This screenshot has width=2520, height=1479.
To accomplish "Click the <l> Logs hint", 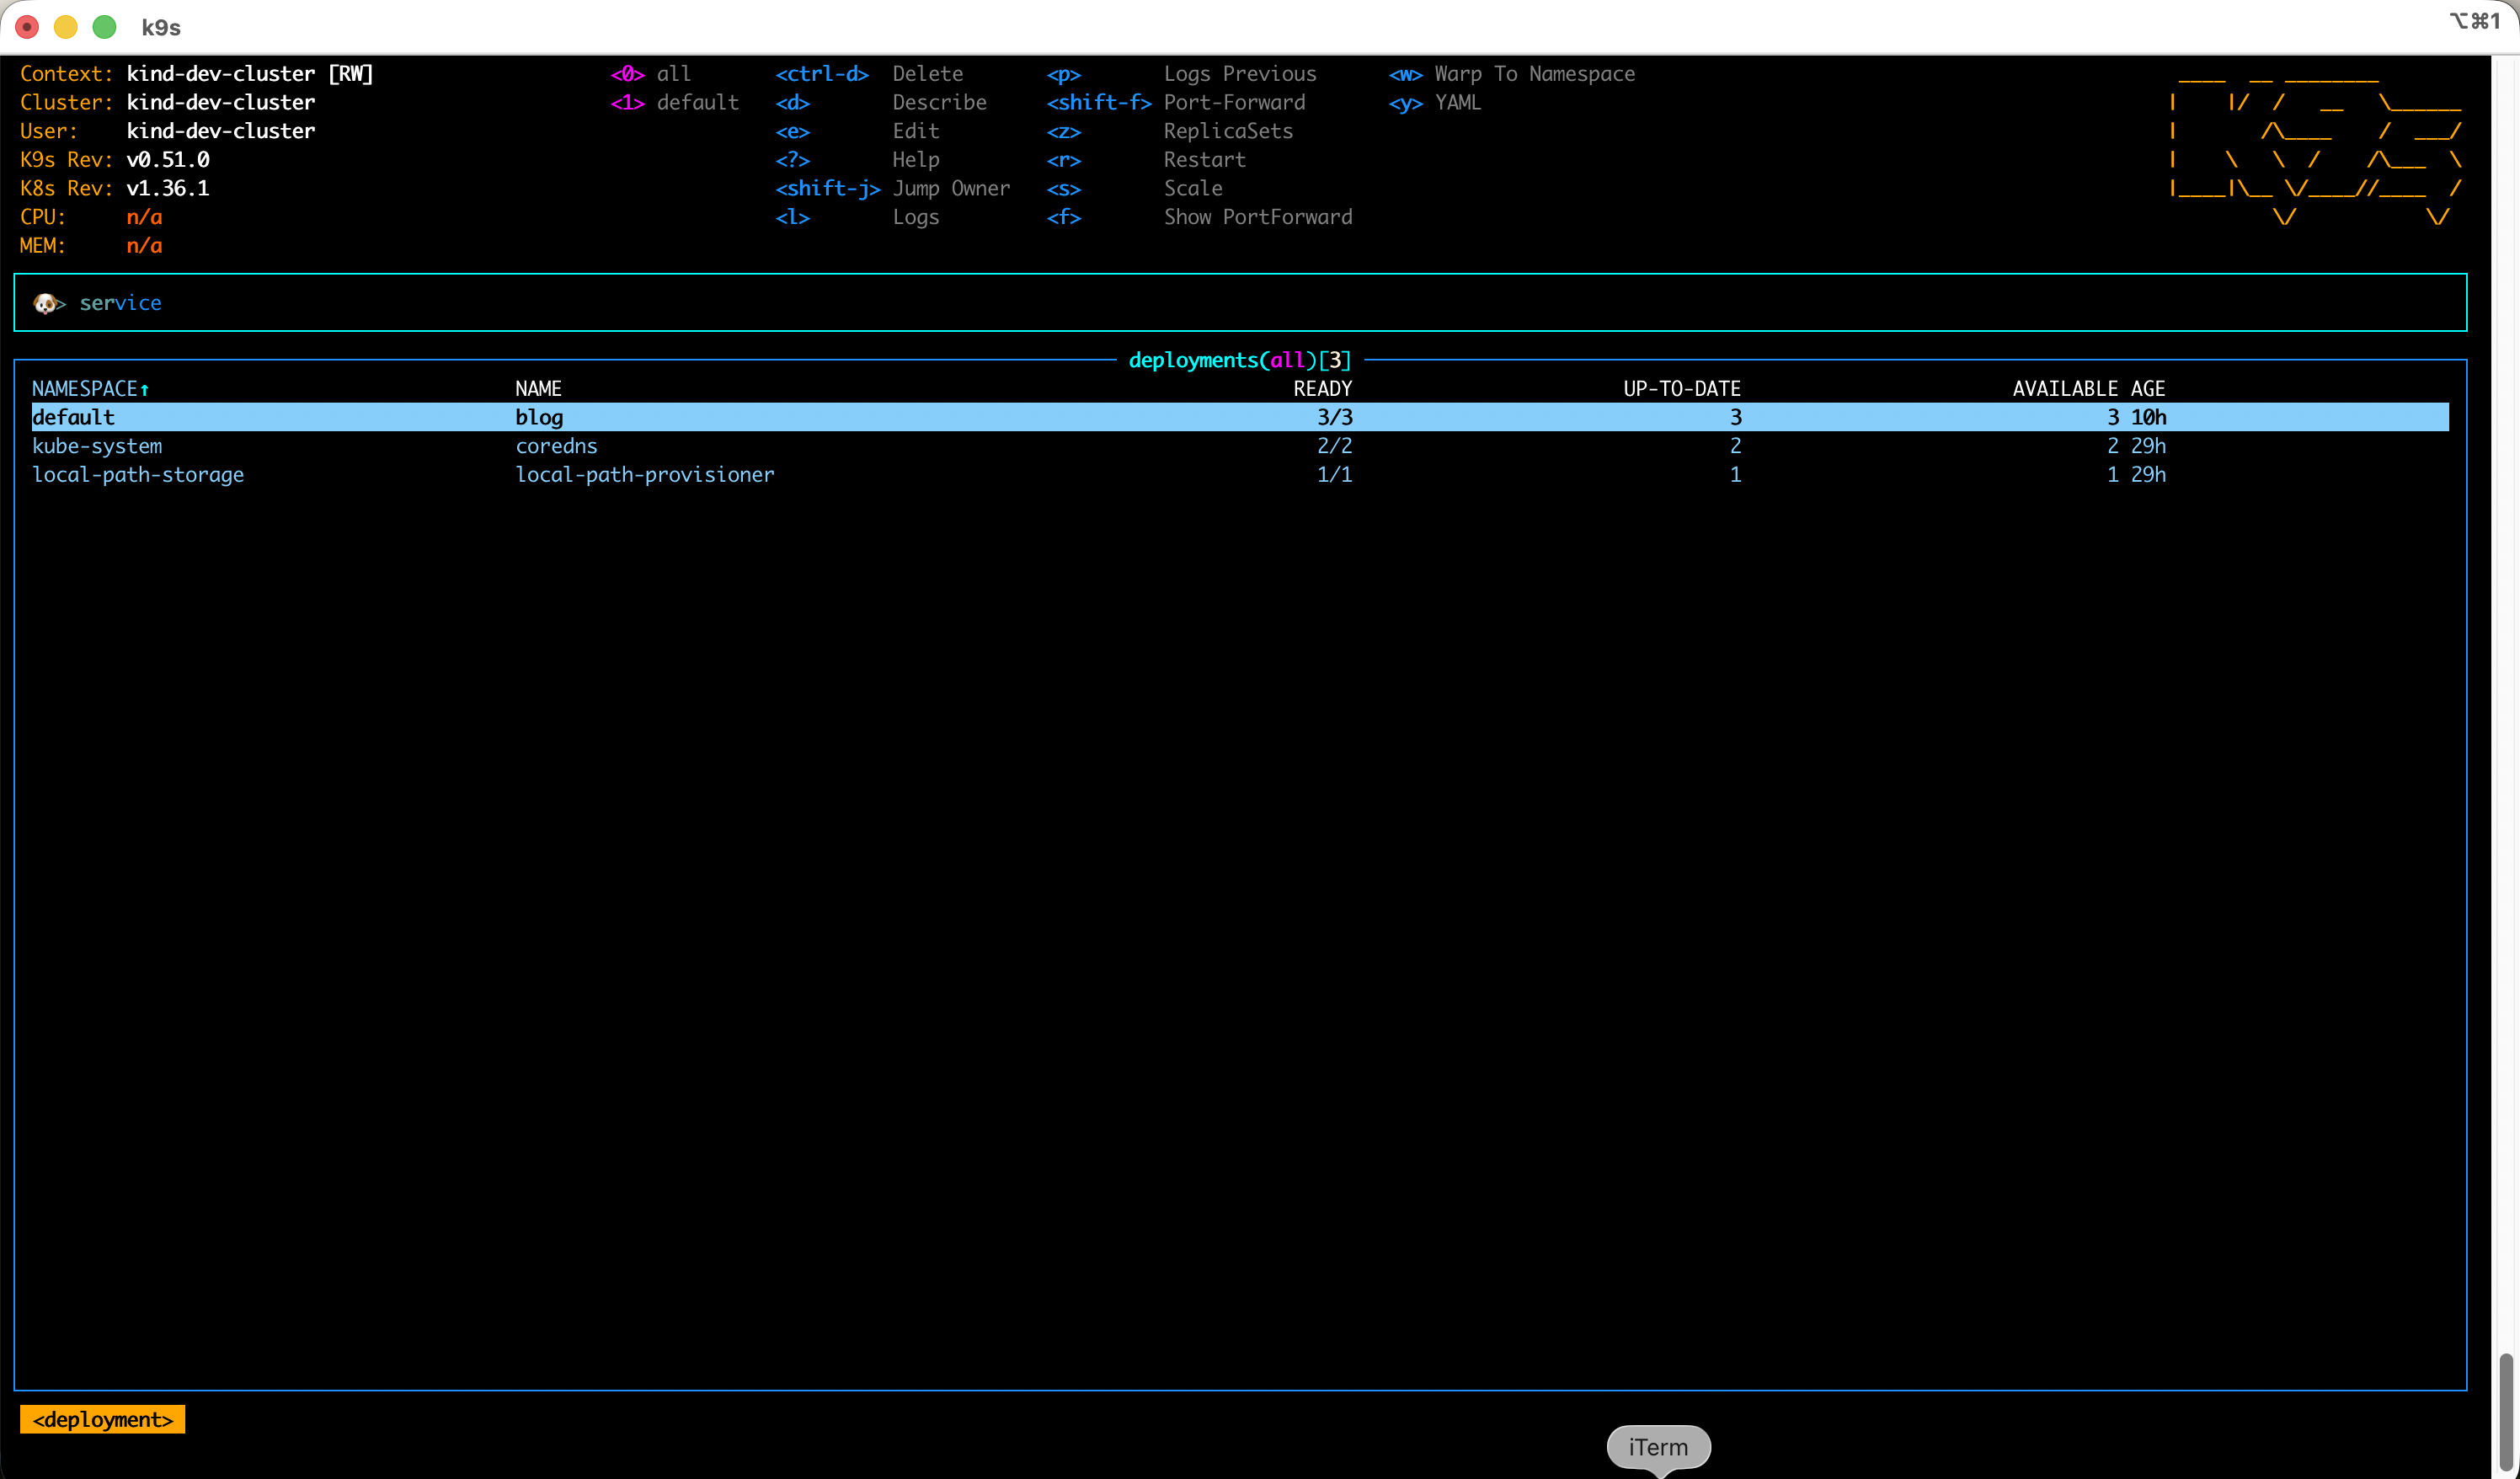I will click(858, 217).
